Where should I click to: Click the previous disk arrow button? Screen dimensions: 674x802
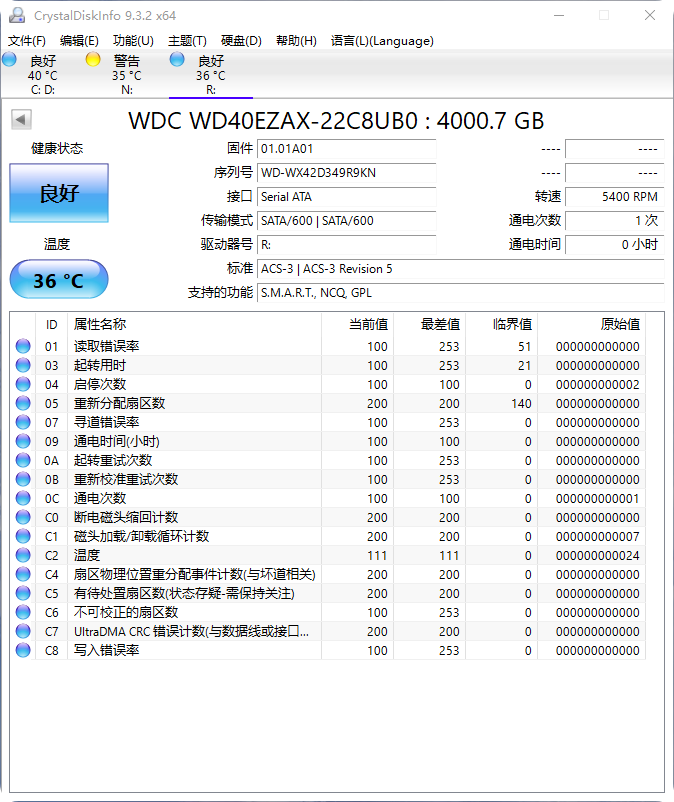(x=21, y=120)
